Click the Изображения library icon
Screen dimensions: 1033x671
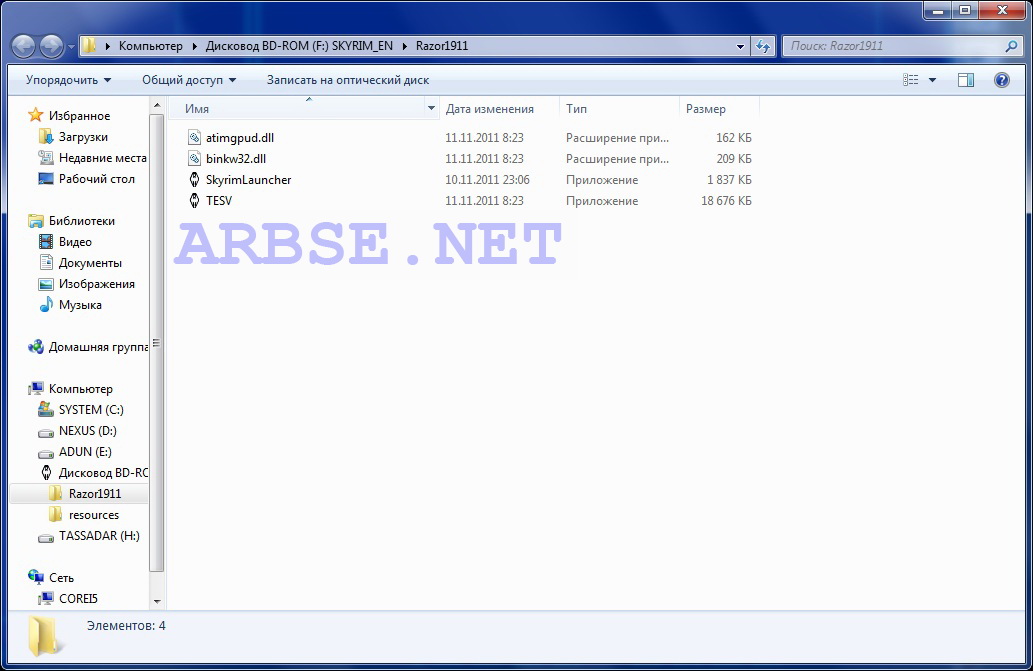click(45, 284)
